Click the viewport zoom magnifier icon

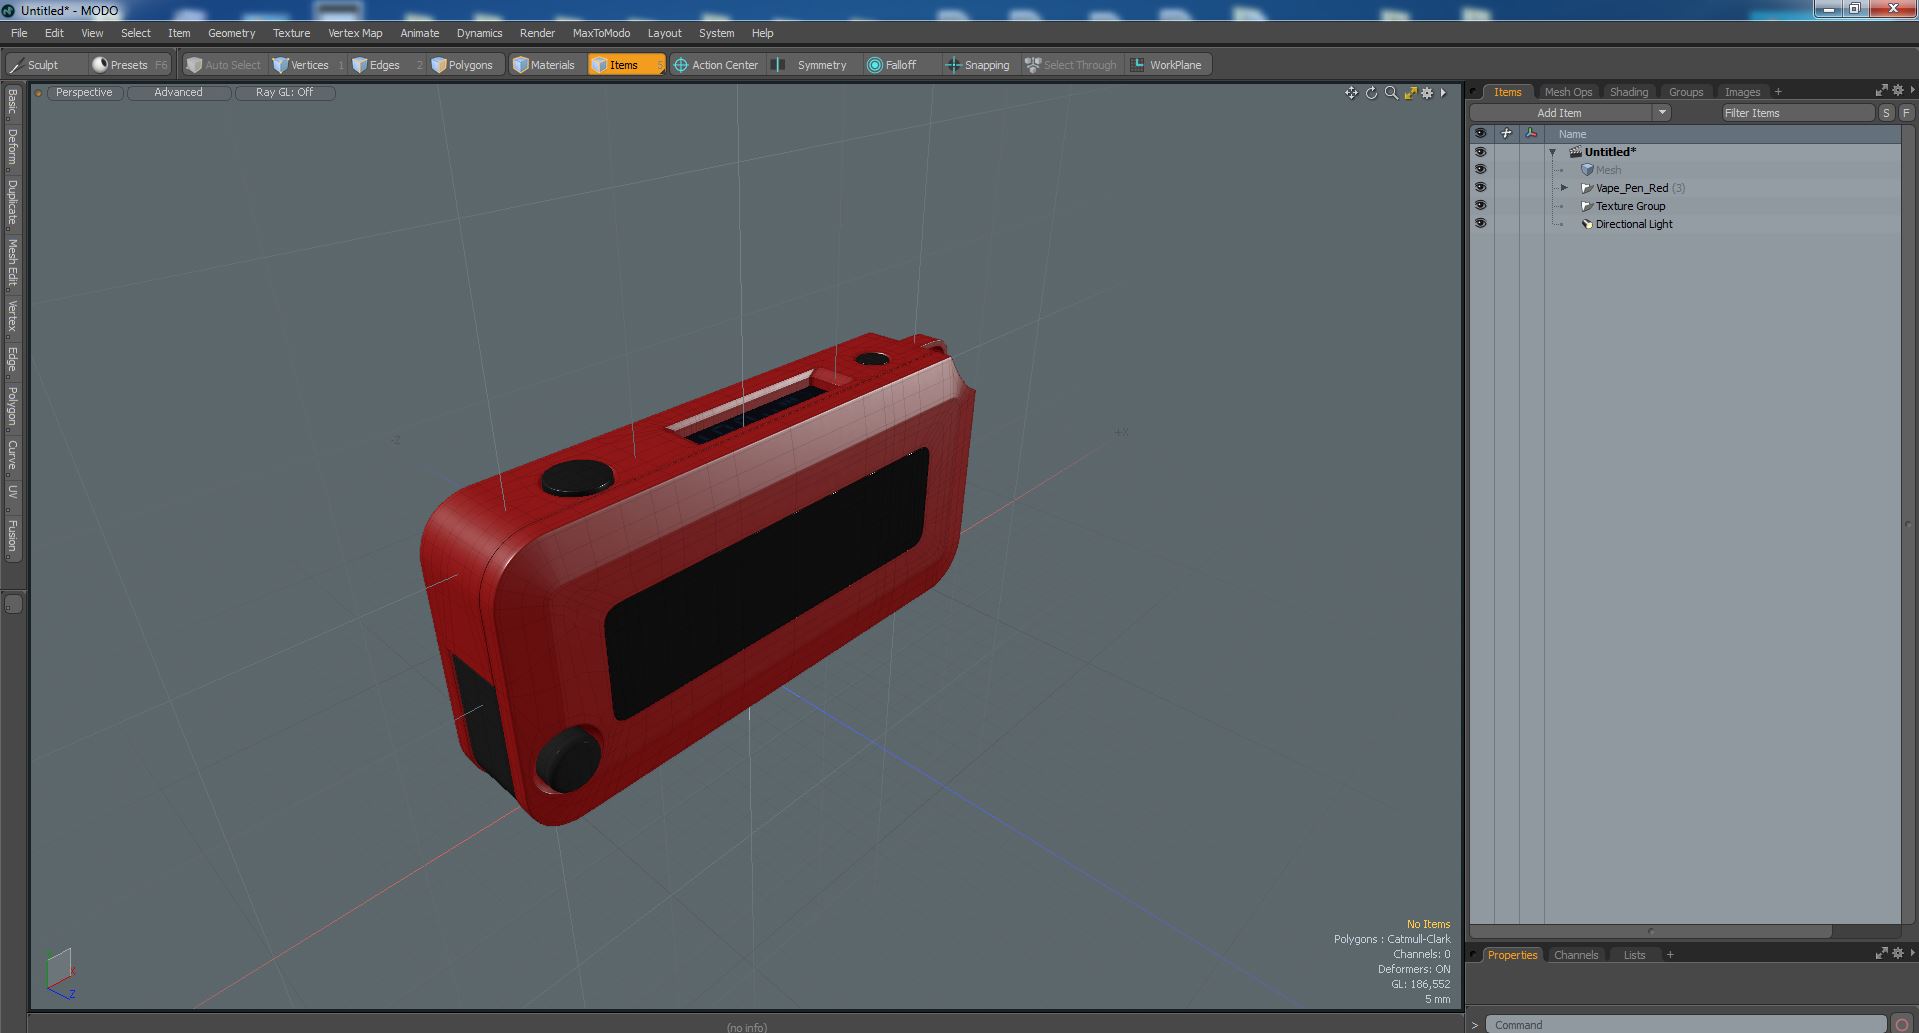(x=1391, y=93)
